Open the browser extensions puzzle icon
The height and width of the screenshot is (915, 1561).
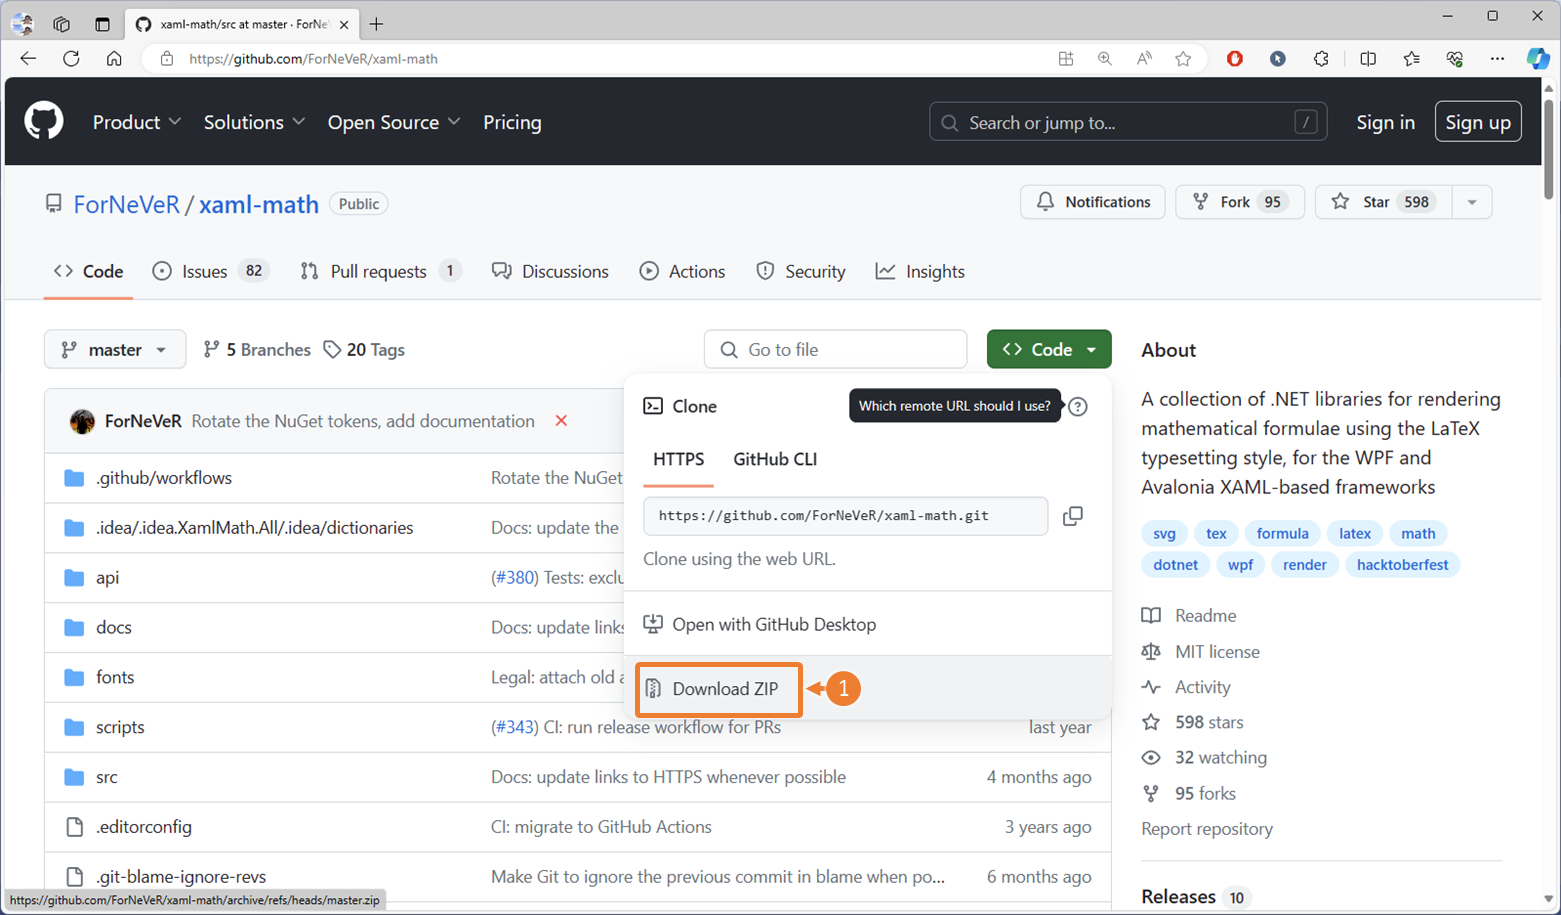pos(1321,59)
